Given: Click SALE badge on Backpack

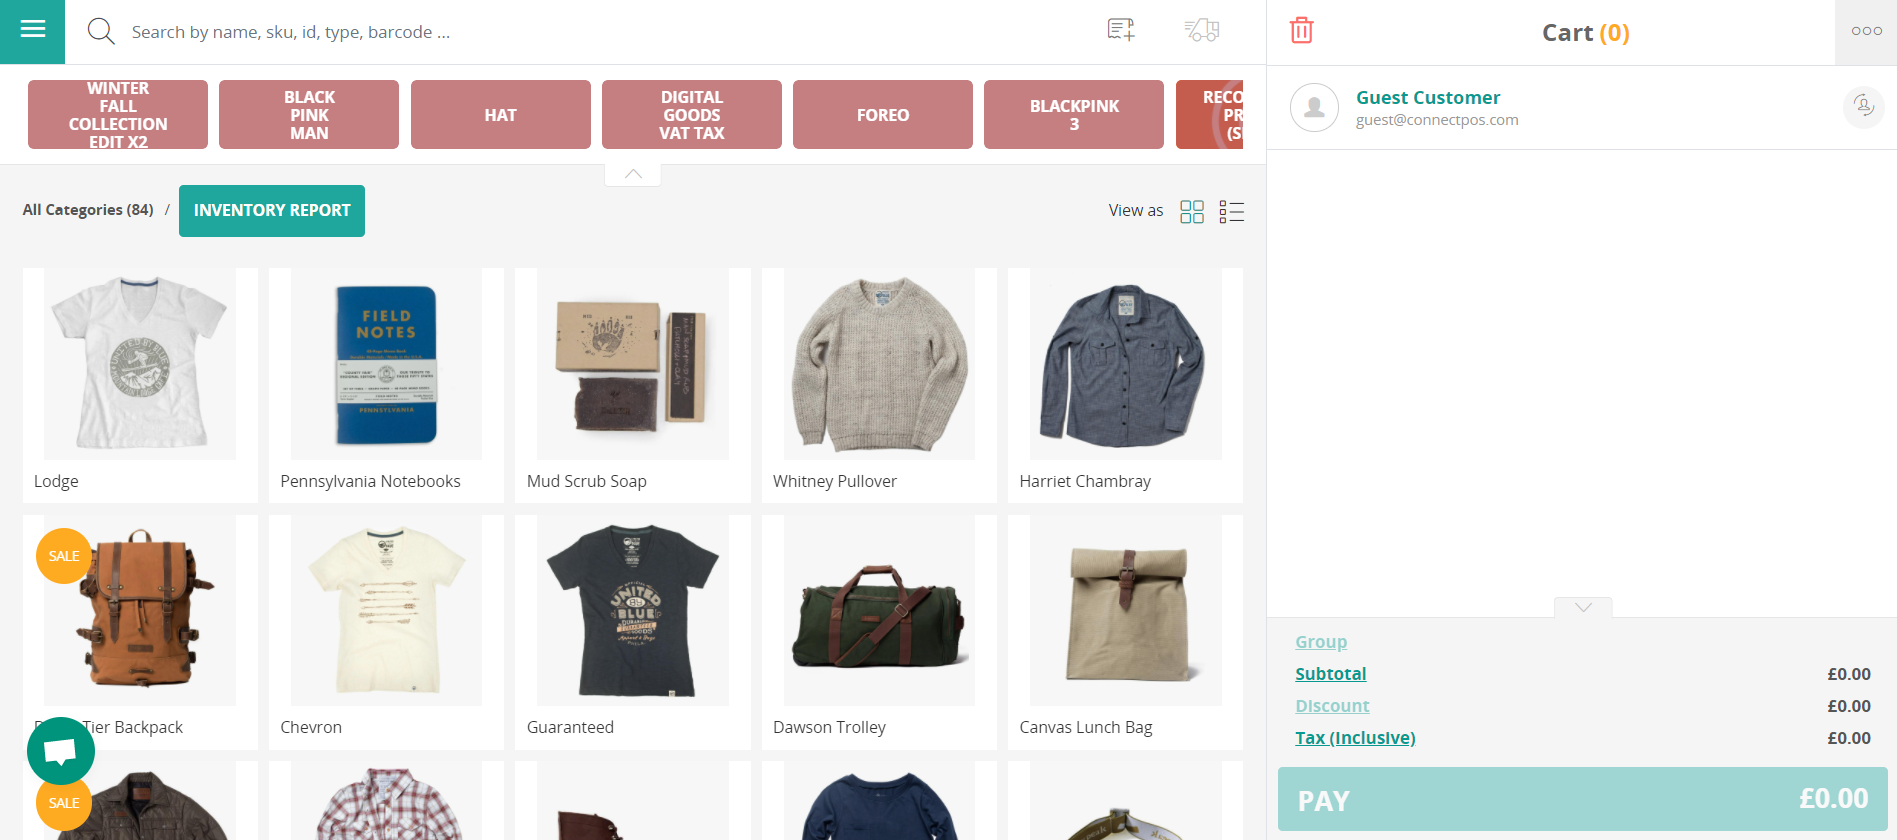Looking at the screenshot, I should pyautogui.click(x=64, y=556).
